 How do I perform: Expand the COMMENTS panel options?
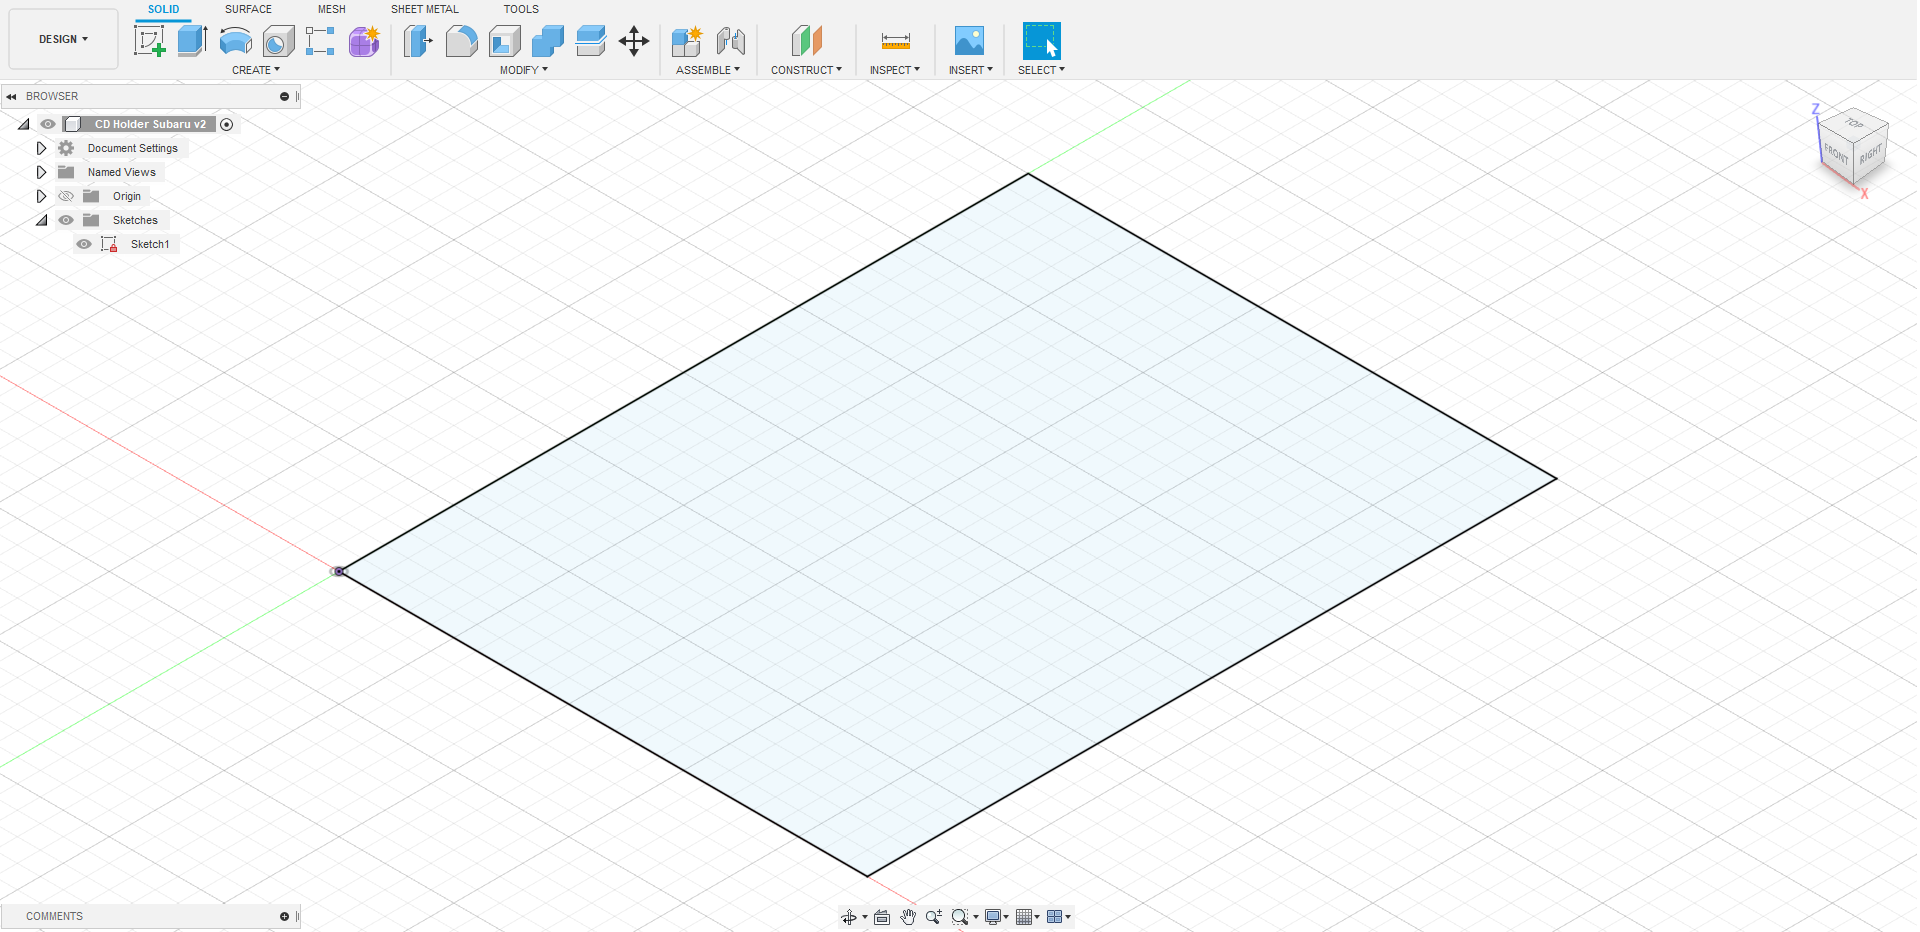tap(285, 916)
